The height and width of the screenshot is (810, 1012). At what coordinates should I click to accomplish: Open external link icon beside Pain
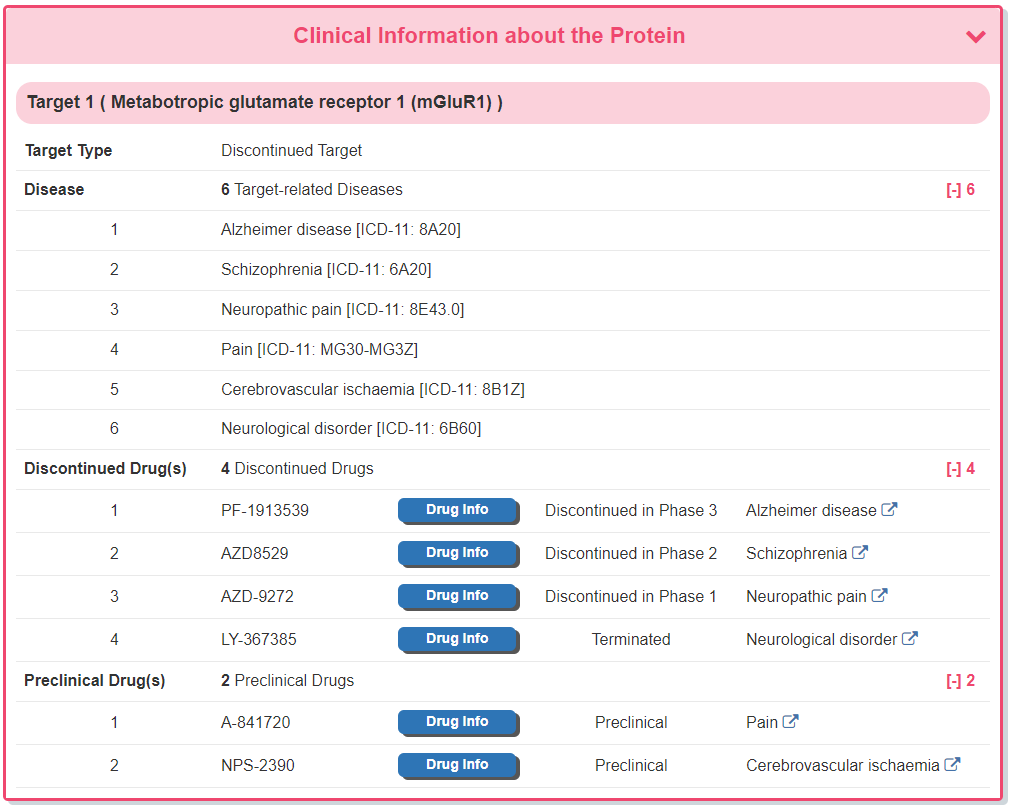coord(790,722)
